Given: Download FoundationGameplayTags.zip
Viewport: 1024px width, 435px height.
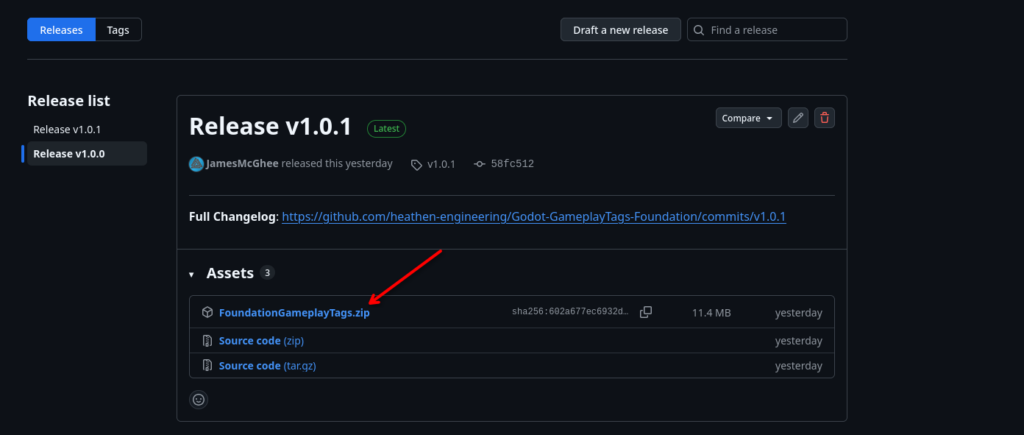Looking at the screenshot, I should [x=295, y=313].
